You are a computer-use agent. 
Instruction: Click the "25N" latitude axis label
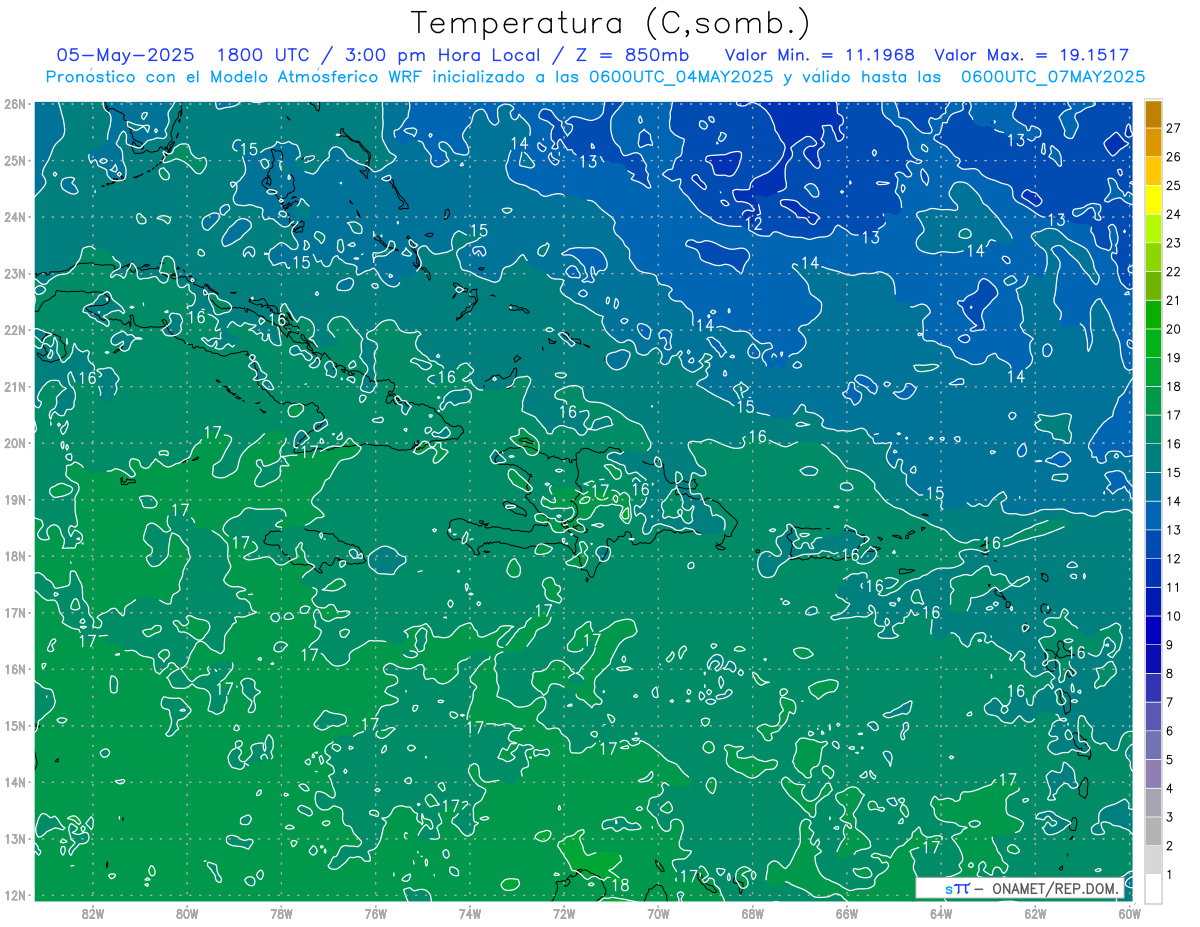click(15, 160)
